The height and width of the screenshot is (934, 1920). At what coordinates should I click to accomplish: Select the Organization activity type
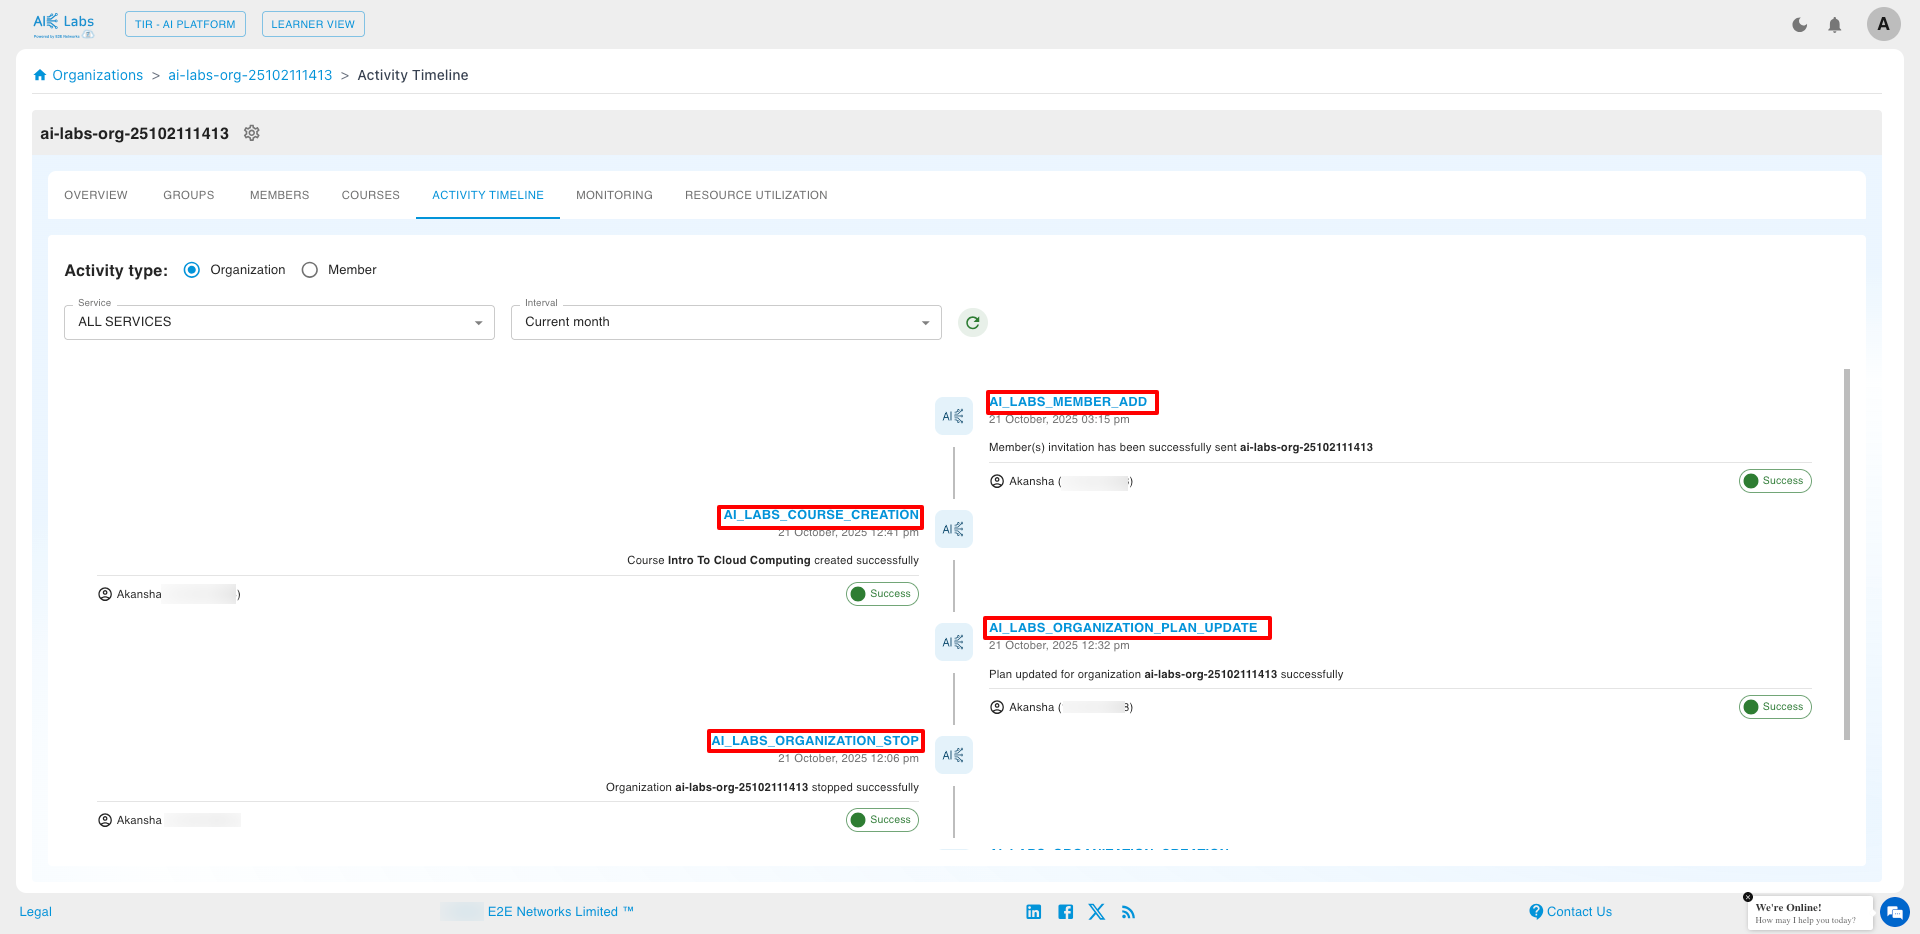click(192, 270)
